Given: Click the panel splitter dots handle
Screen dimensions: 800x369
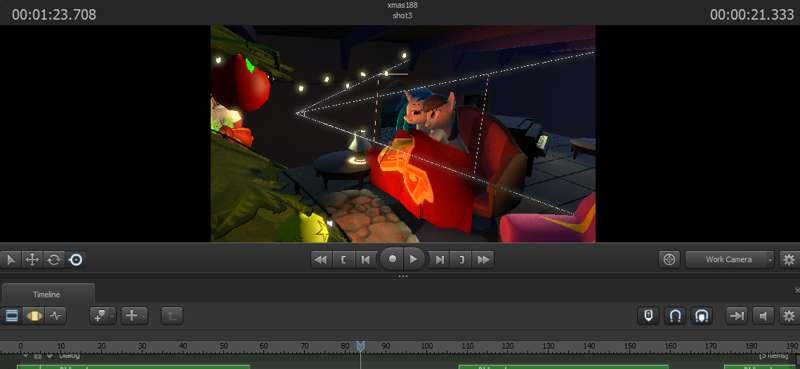Looking at the screenshot, I should point(403,276).
